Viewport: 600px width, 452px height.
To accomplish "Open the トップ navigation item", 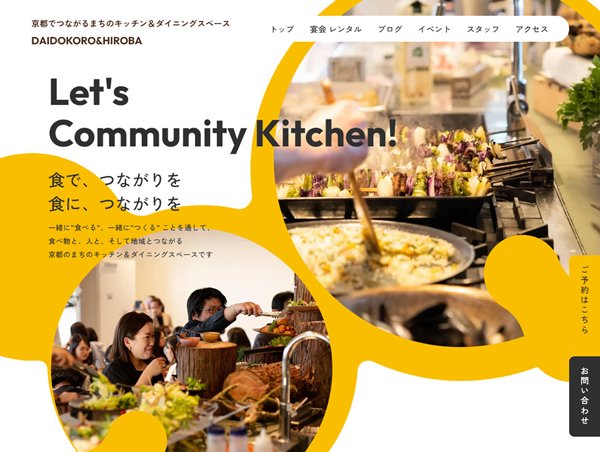I will tap(282, 29).
